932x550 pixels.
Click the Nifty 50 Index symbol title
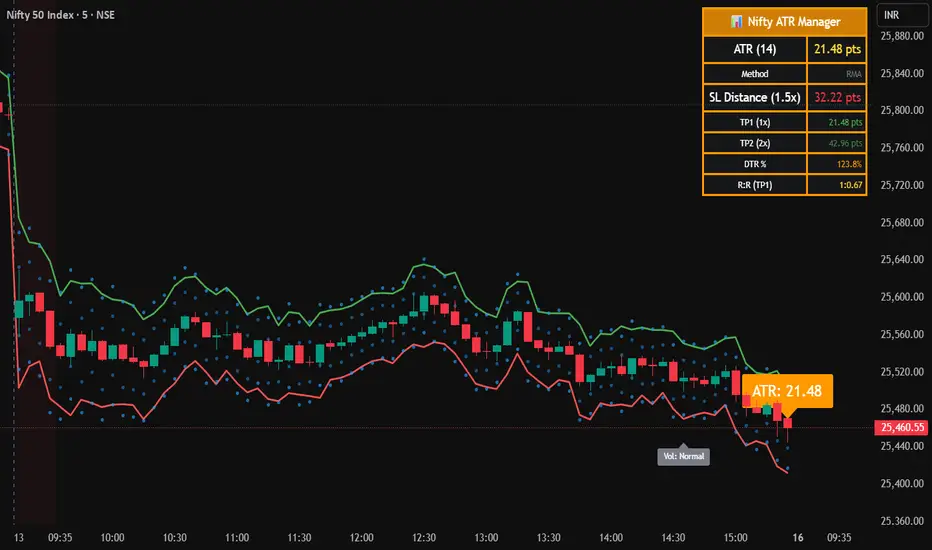(x=60, y=15)
